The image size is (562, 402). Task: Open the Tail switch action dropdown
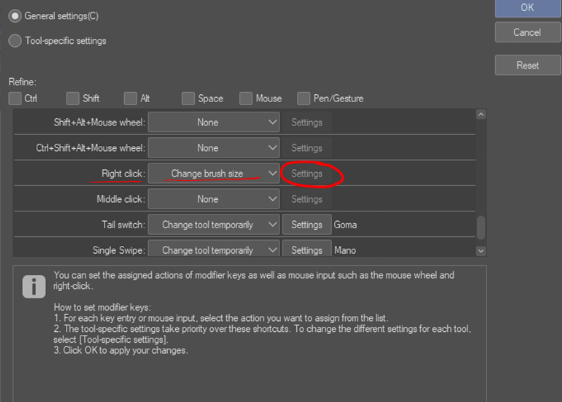click(214, 225)
